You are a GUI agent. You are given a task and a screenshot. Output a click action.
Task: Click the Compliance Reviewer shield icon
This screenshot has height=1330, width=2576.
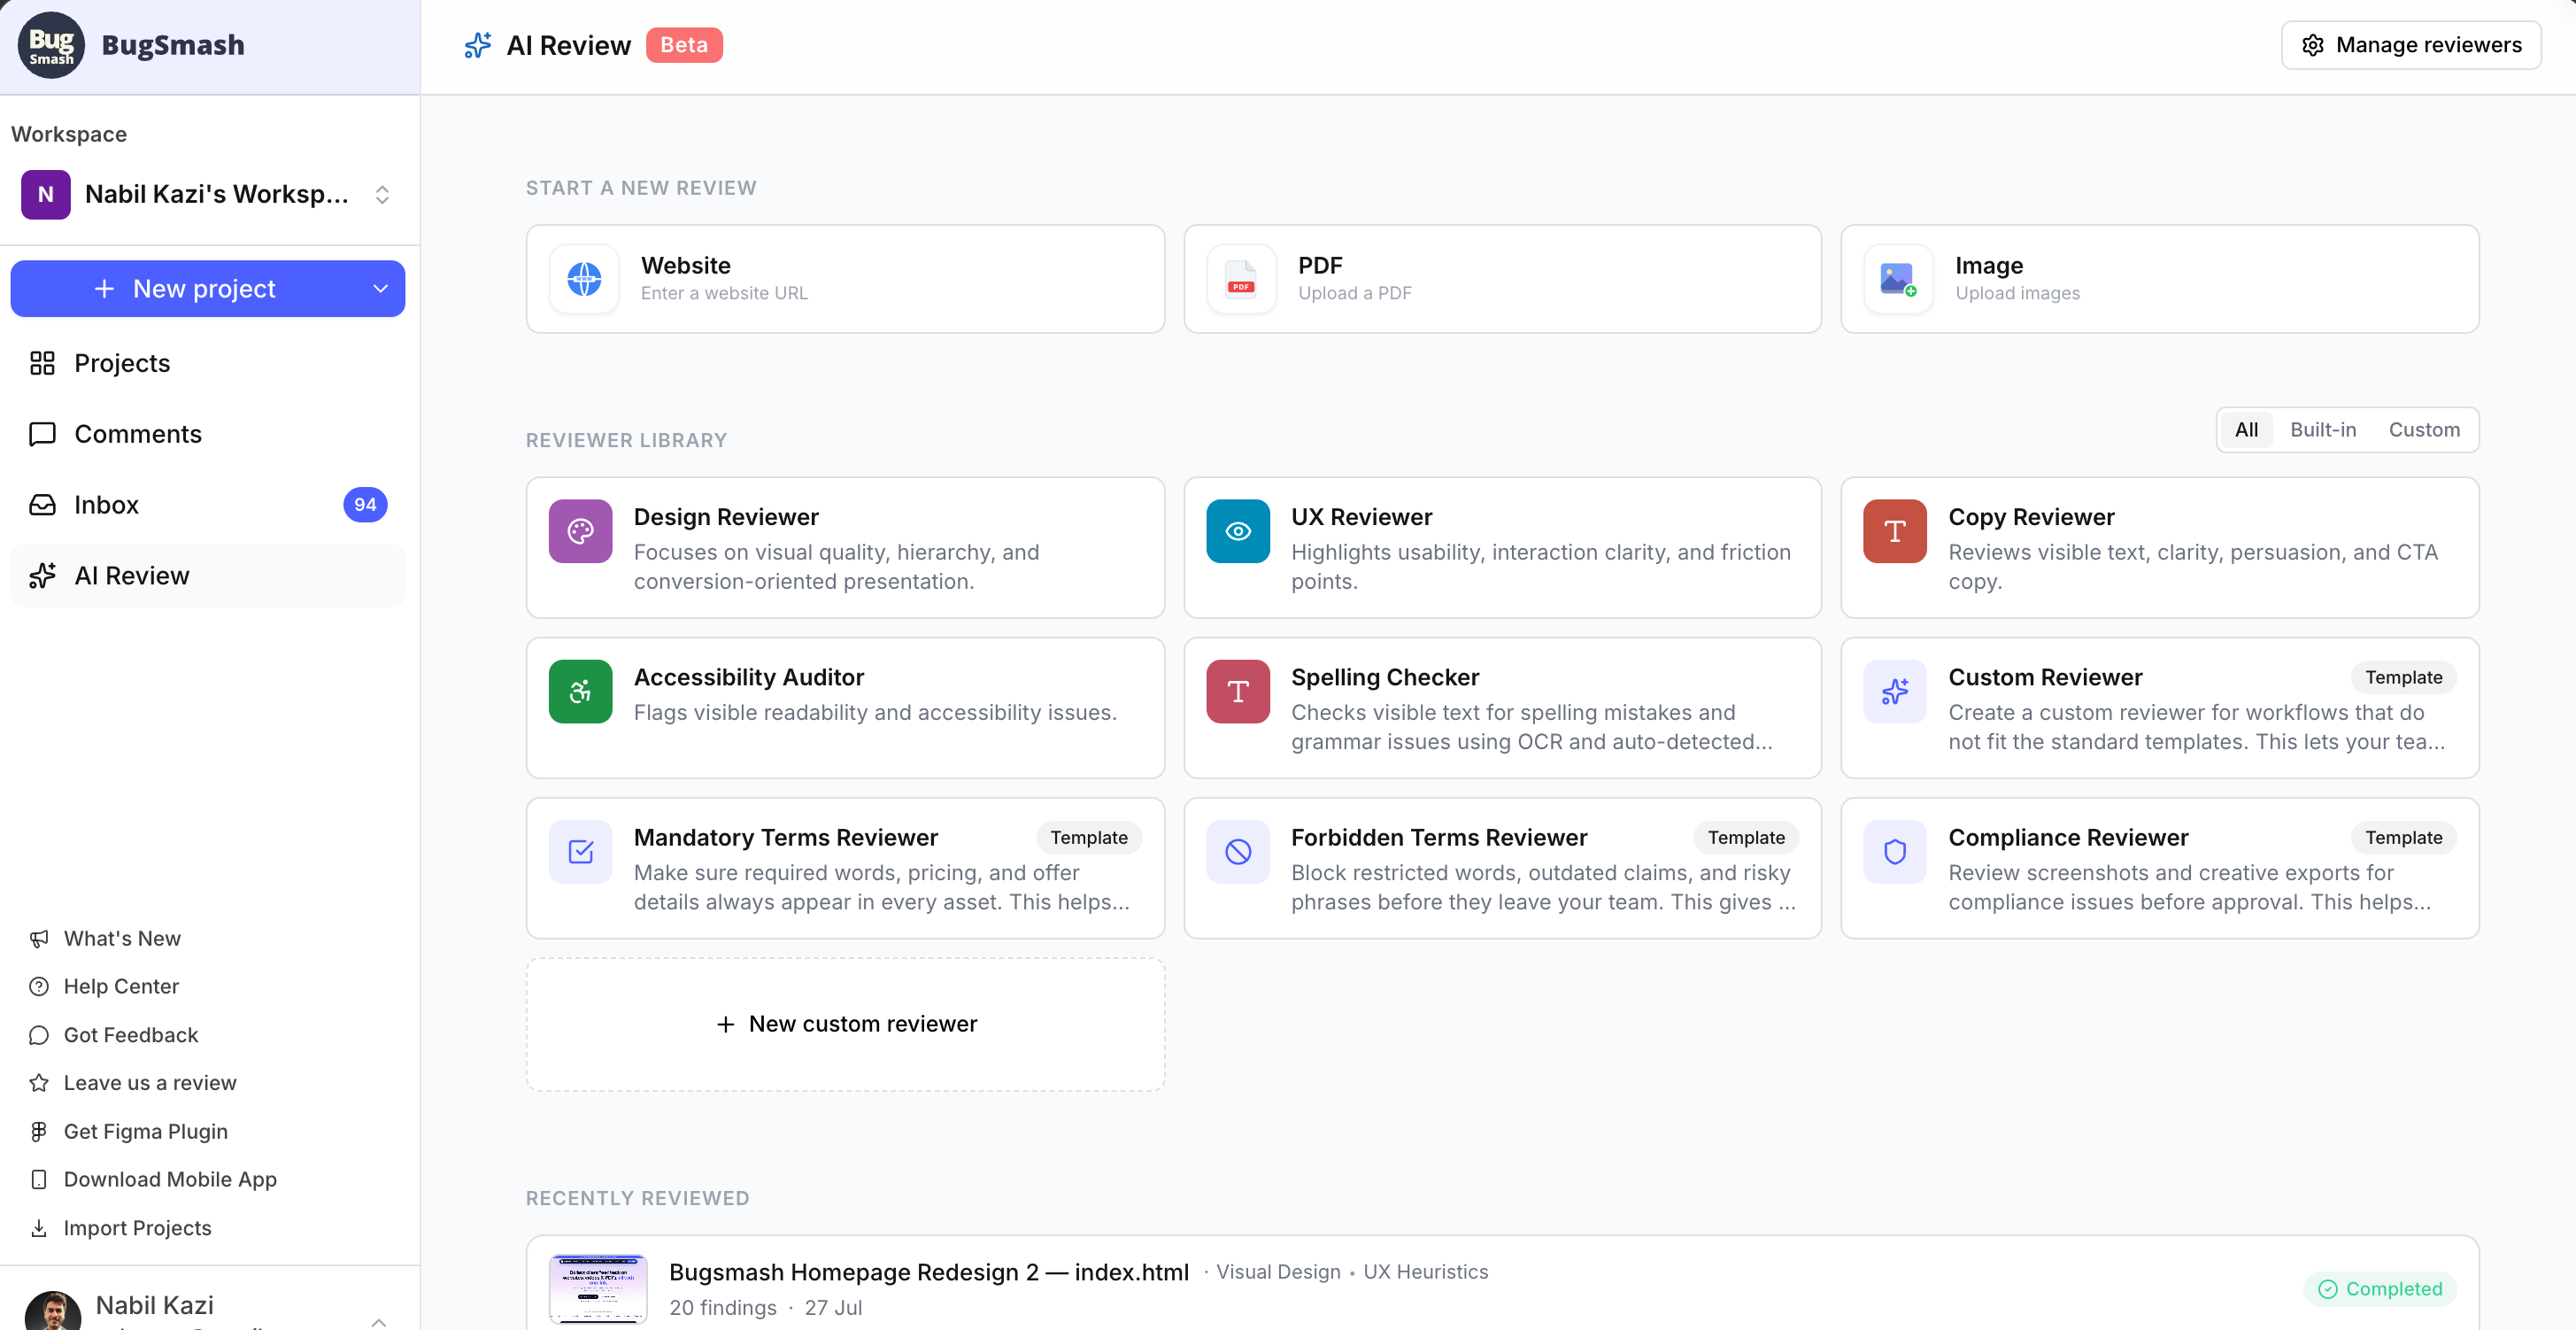pyautogui.click(x=1895, y=851)
